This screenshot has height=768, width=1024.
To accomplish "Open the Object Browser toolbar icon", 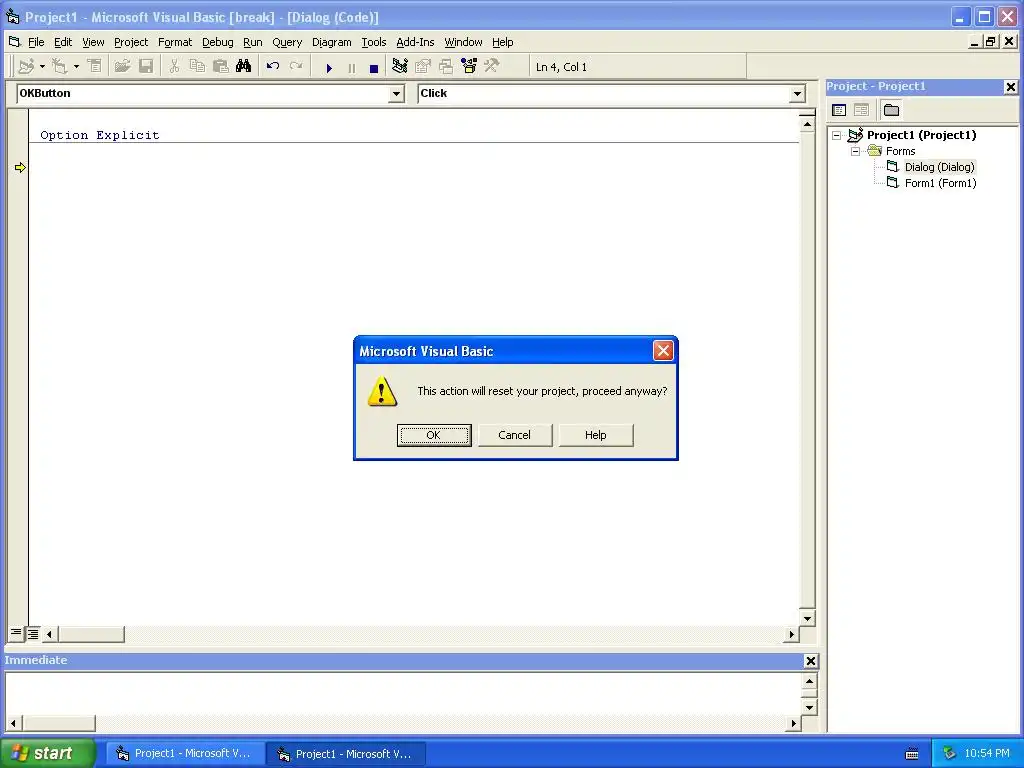I will [469, 67].
